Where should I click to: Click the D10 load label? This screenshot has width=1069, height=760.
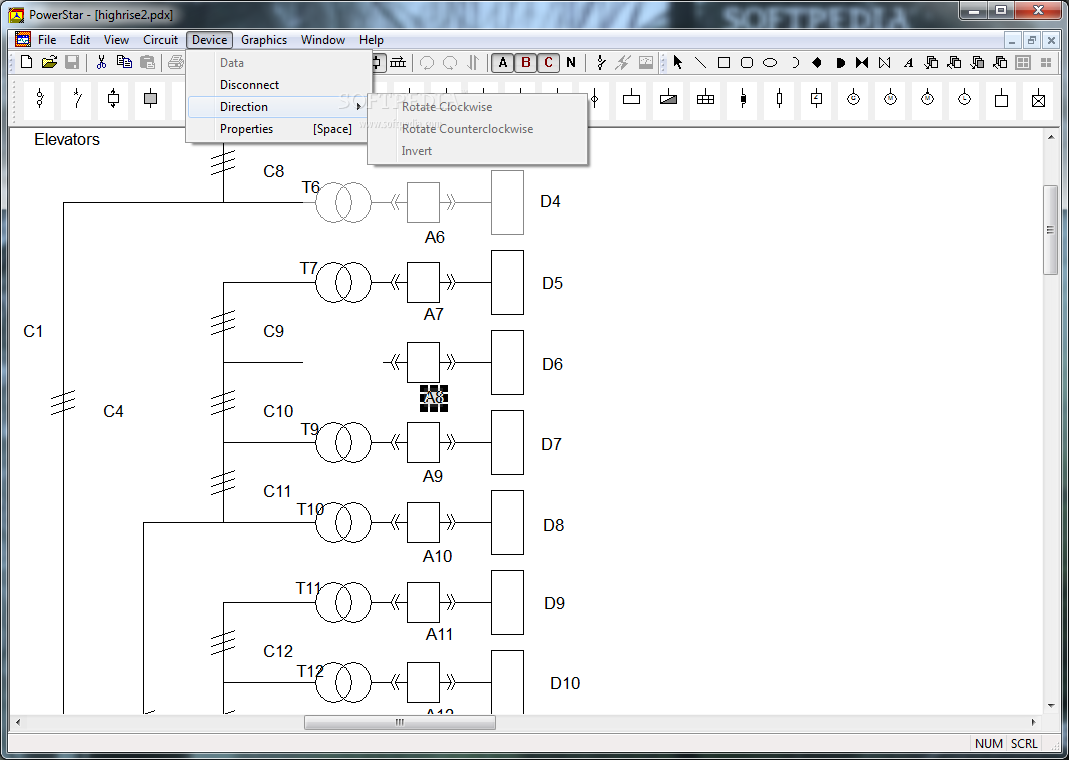tap(565, 683)
